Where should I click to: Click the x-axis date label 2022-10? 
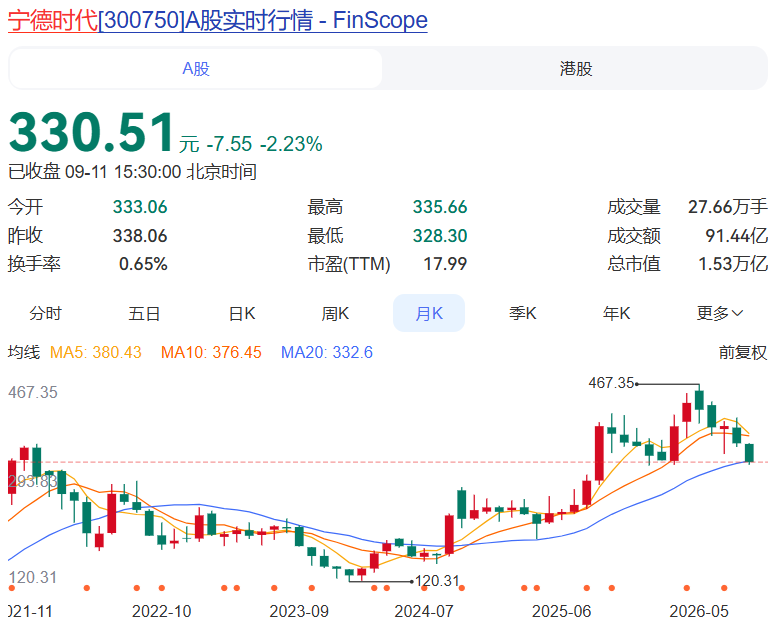162,611
